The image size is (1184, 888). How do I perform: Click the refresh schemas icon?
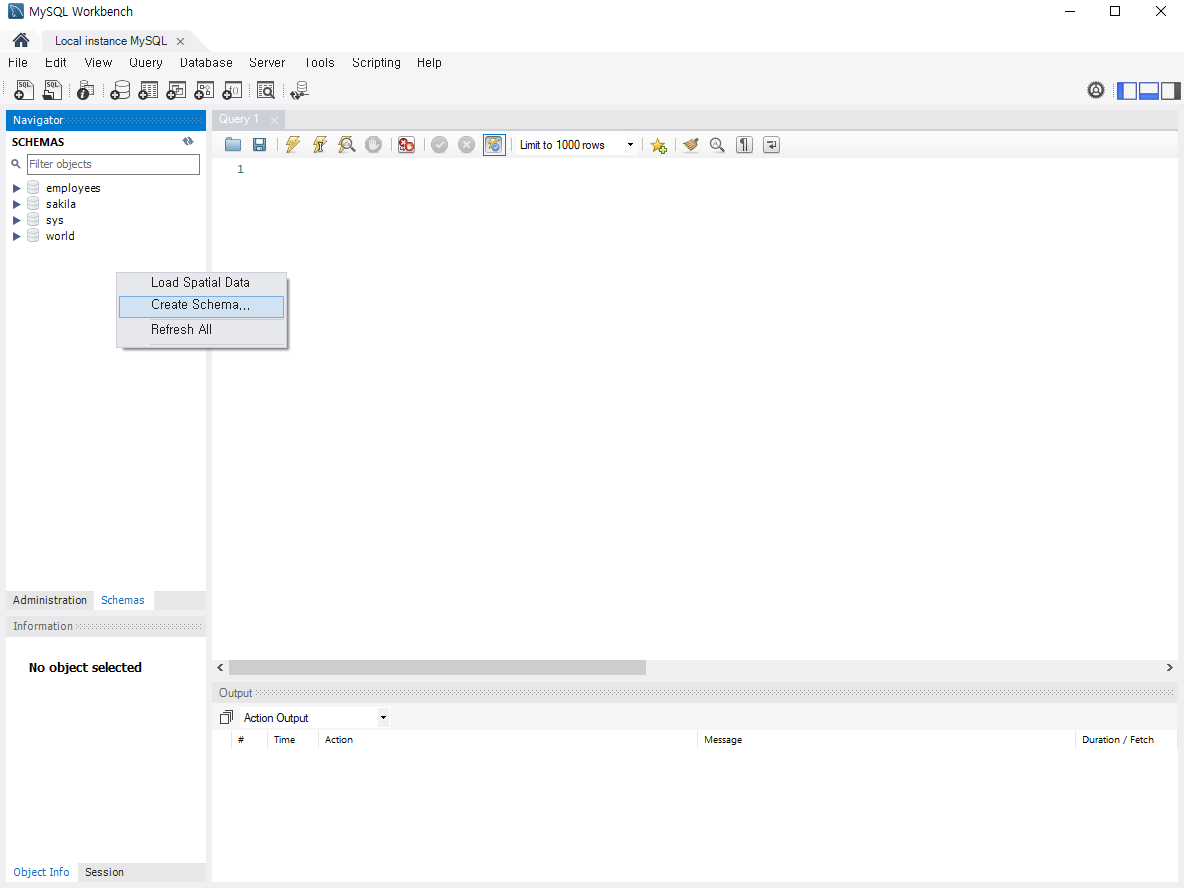[188, 141]
